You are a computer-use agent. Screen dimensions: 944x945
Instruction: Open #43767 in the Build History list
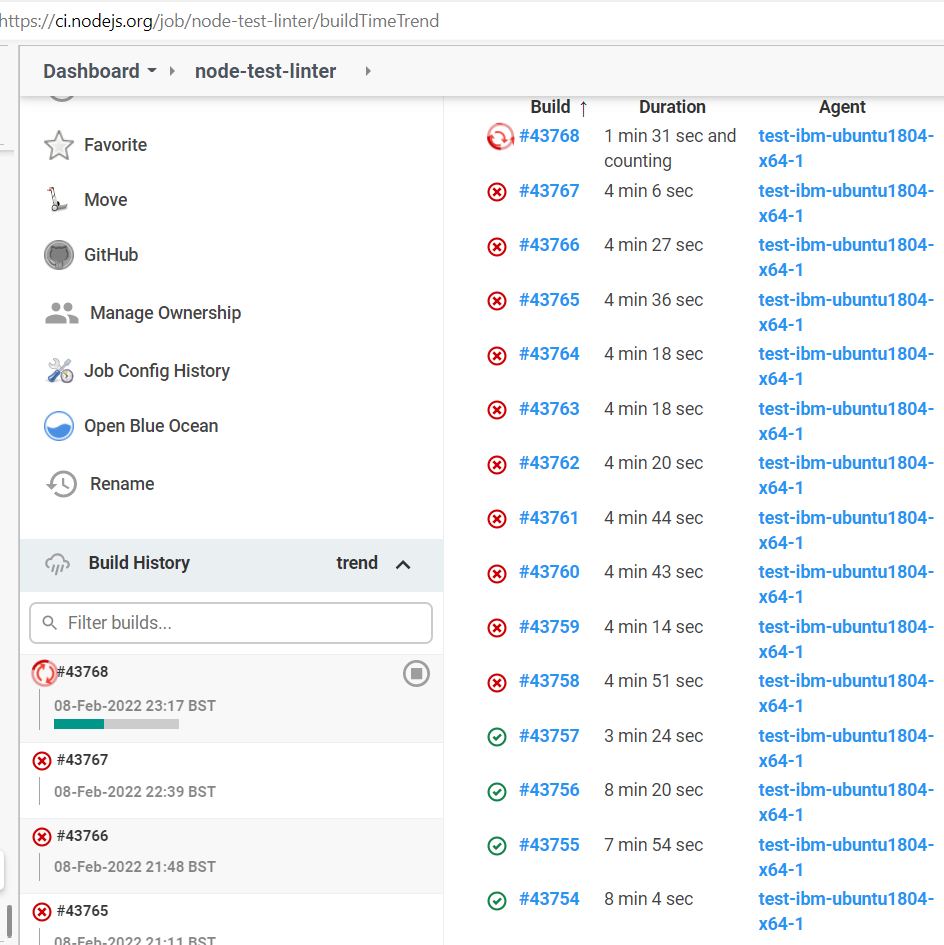82,760
